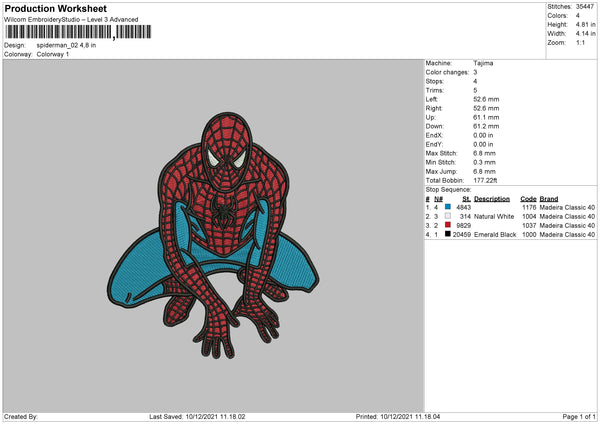Viewport: 600px width, 424px height.
Task: Click the Min Stitch value 0.3 mm
Action: tap(484, 163)
